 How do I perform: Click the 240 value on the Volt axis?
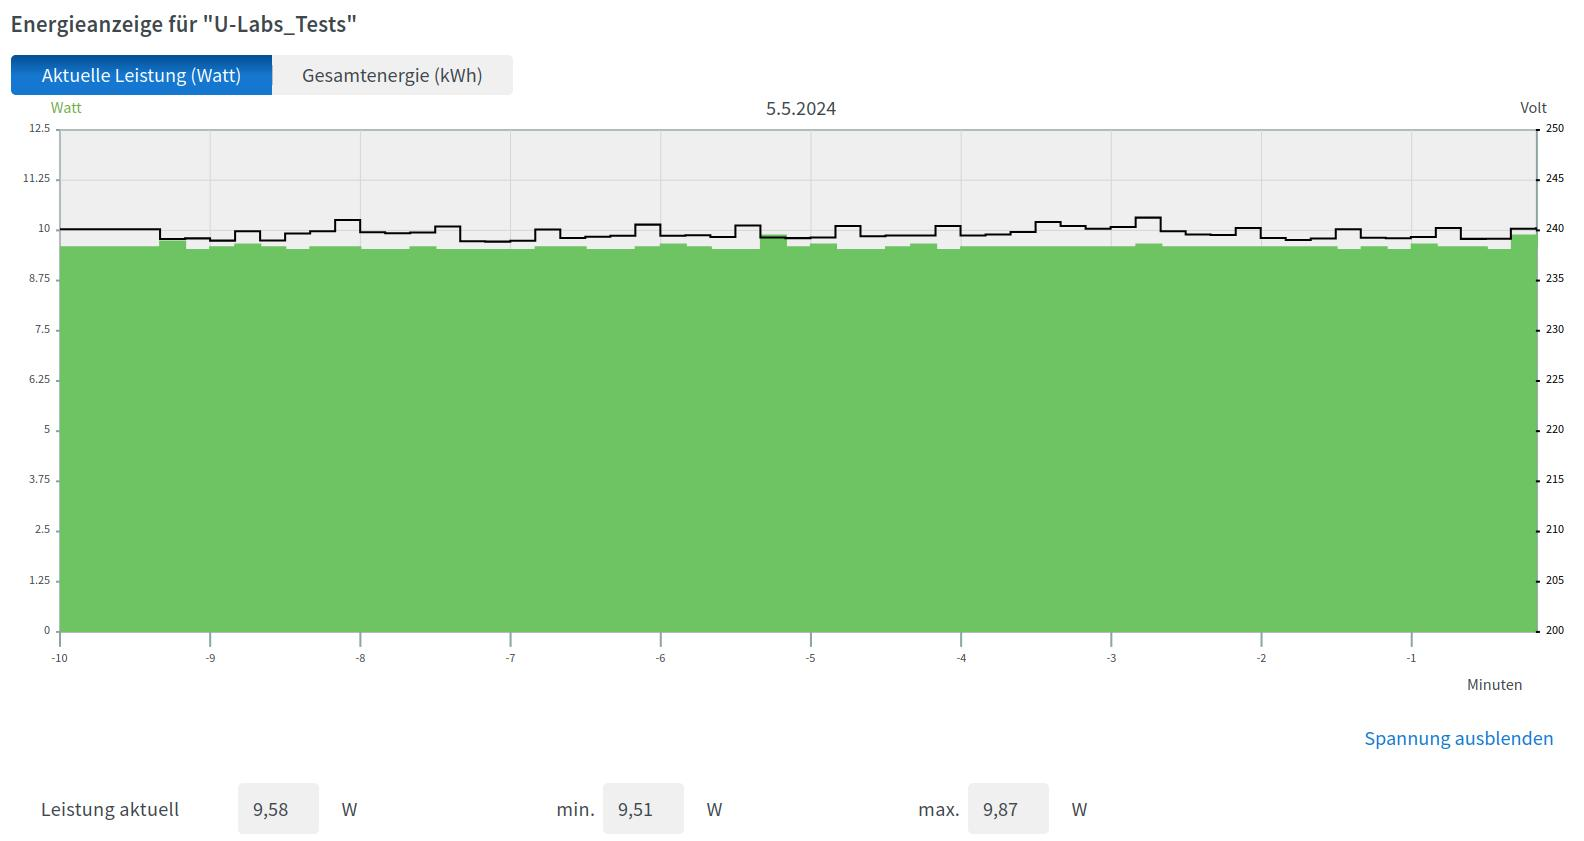(1555, 228)
